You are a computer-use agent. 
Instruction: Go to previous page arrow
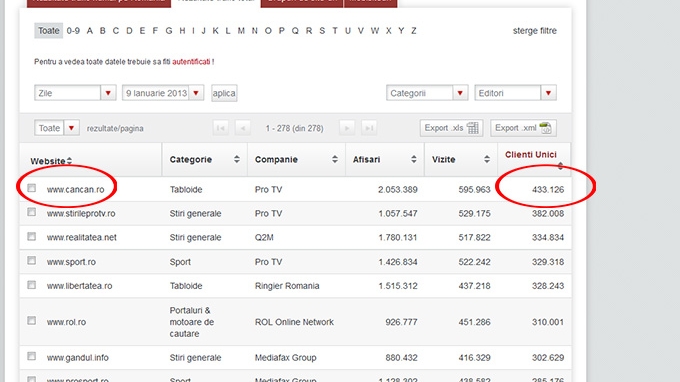243,128
